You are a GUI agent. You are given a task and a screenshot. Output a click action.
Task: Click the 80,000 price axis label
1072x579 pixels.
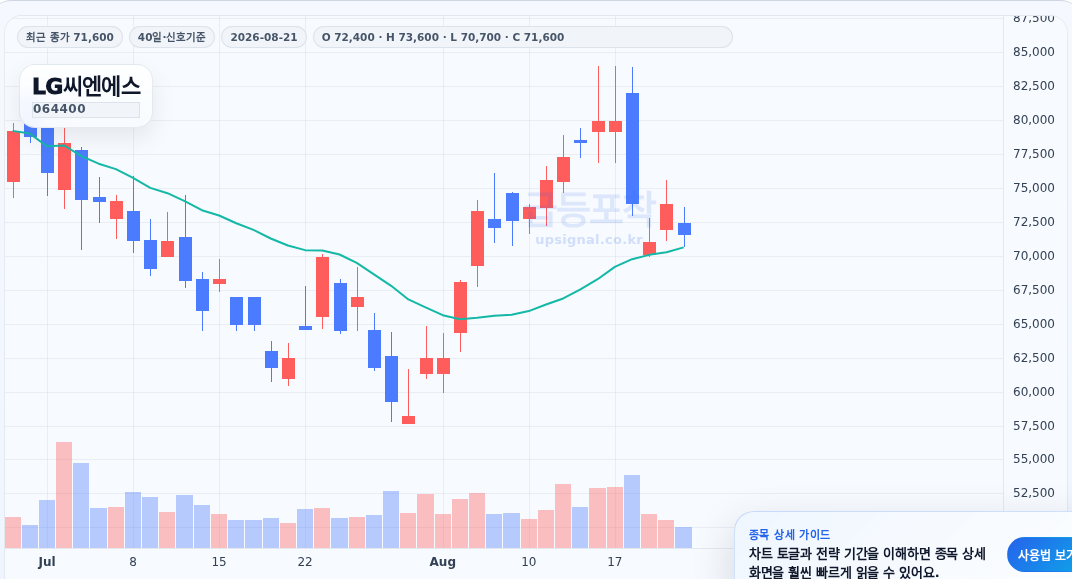point(1034,120)
